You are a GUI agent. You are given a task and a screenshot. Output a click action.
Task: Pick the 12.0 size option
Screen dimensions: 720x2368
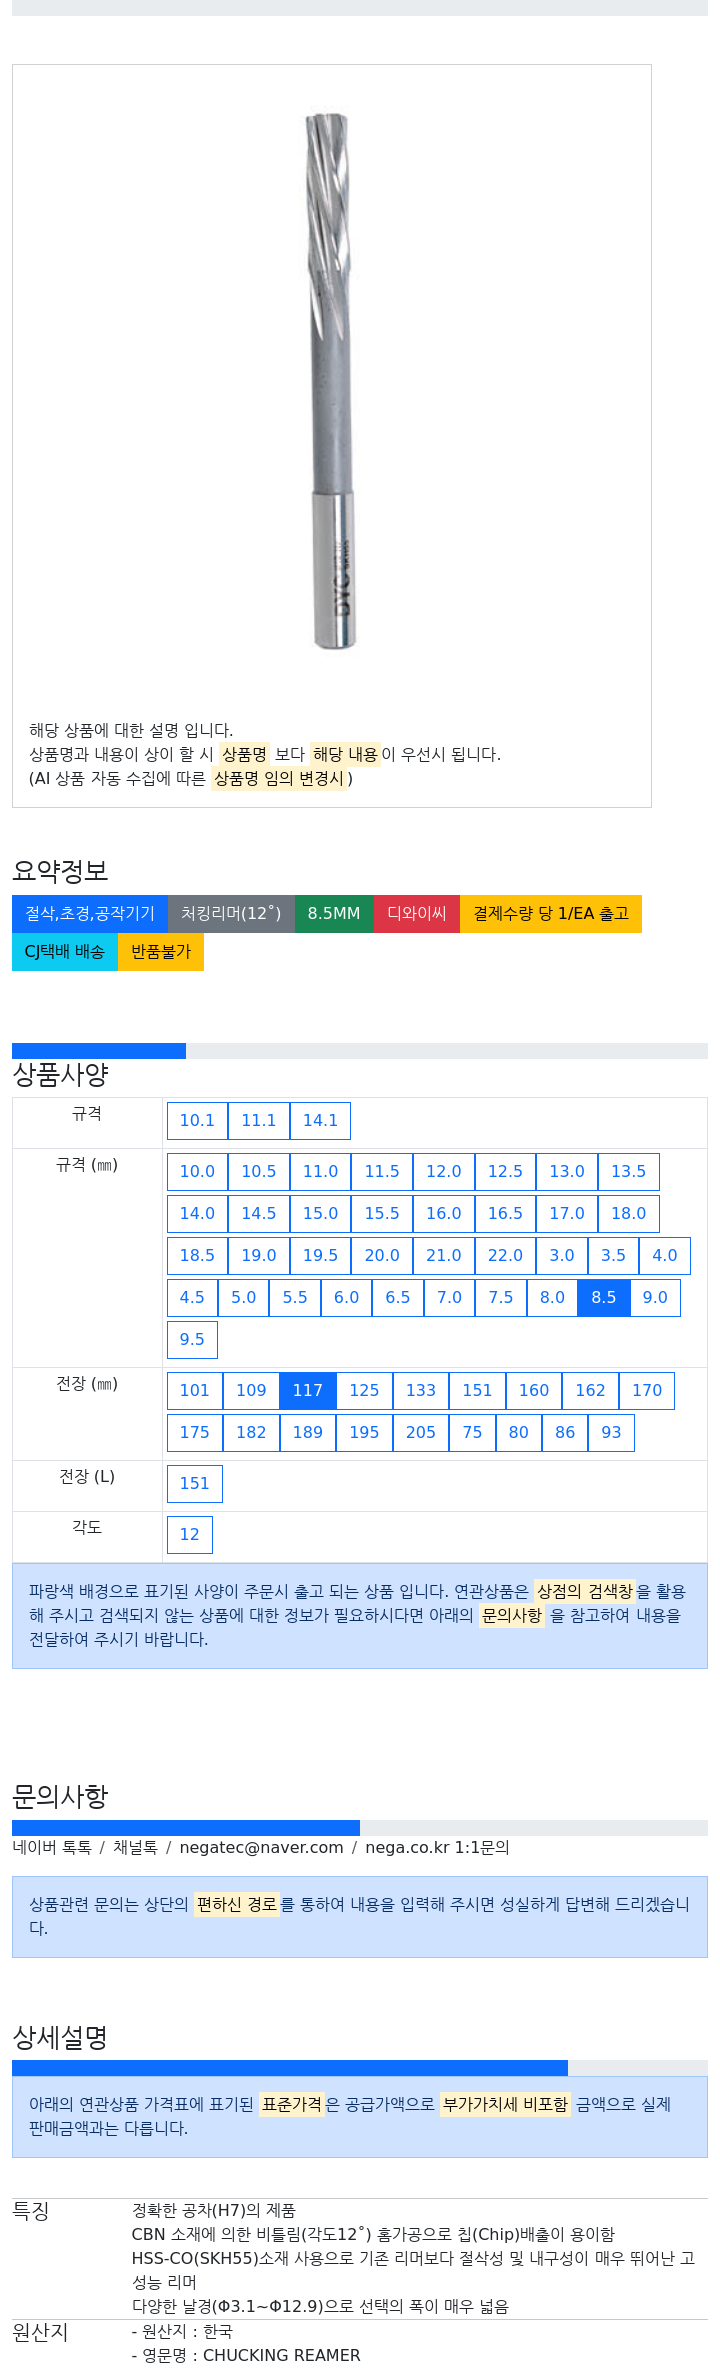tap(444, 1172)
